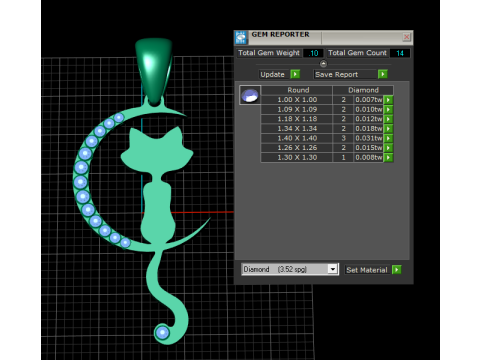The width and height of the screenshot is (480, 360).
Task: Click the green arrow for 1.09 X 1.09 row
Action: pyautogui.click(x=388, y=109)
